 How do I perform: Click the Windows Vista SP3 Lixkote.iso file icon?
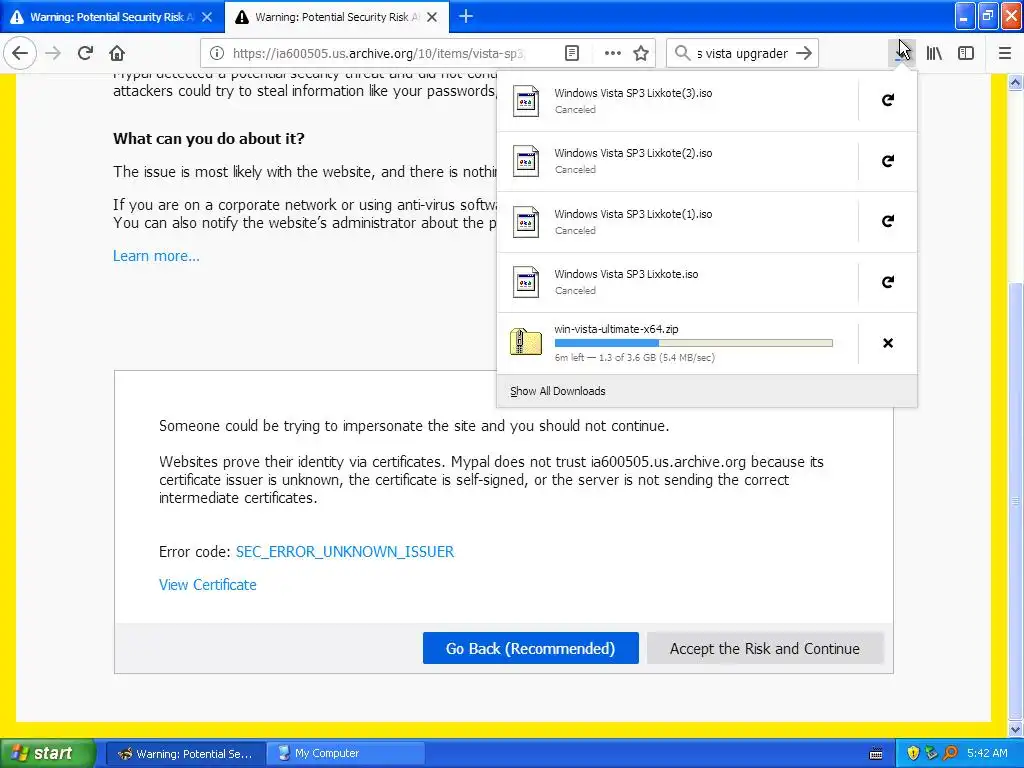pyautogui.click(x=526, y=282)
